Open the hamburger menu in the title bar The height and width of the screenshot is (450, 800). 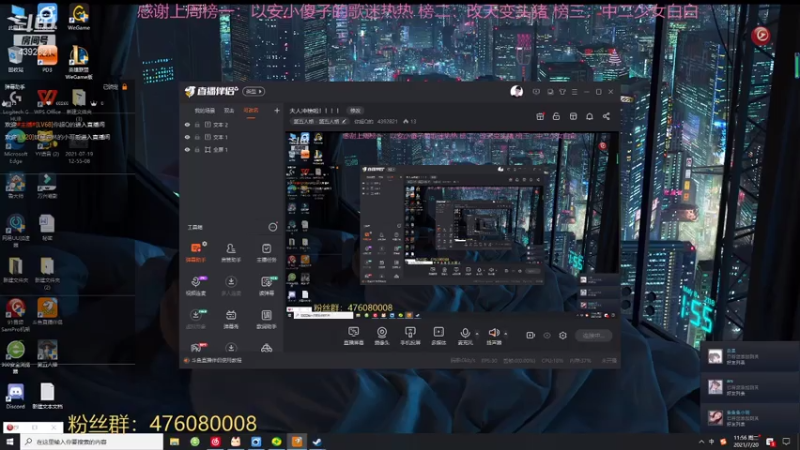574,92
